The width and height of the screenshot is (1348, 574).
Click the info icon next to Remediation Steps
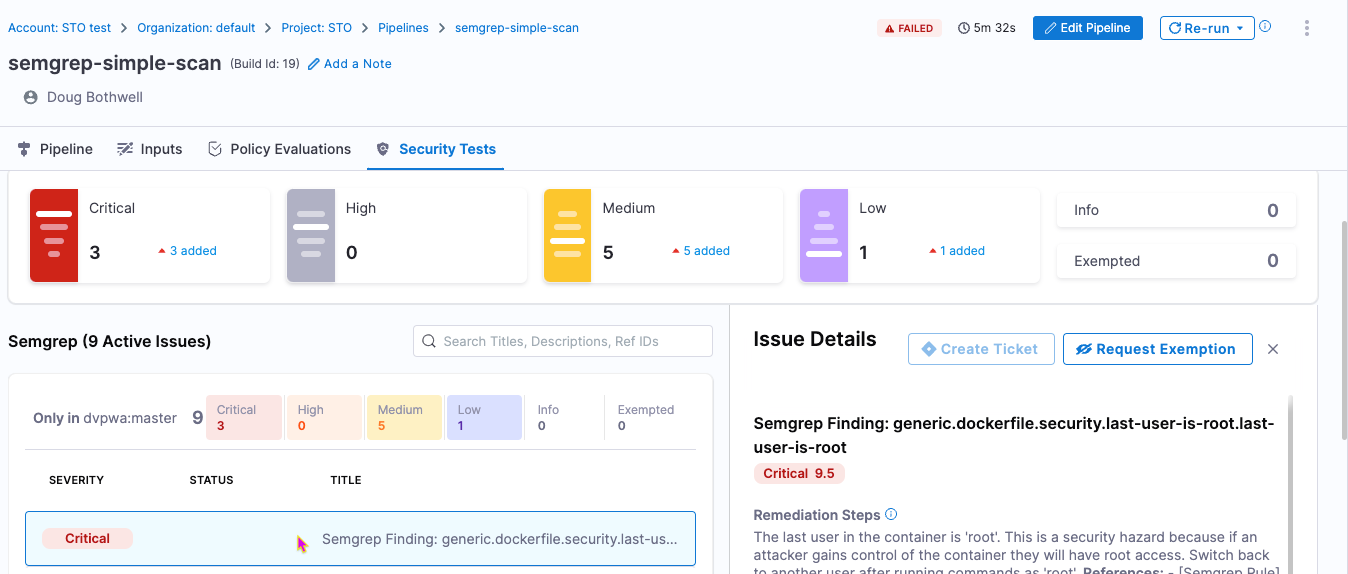point(891,515)
